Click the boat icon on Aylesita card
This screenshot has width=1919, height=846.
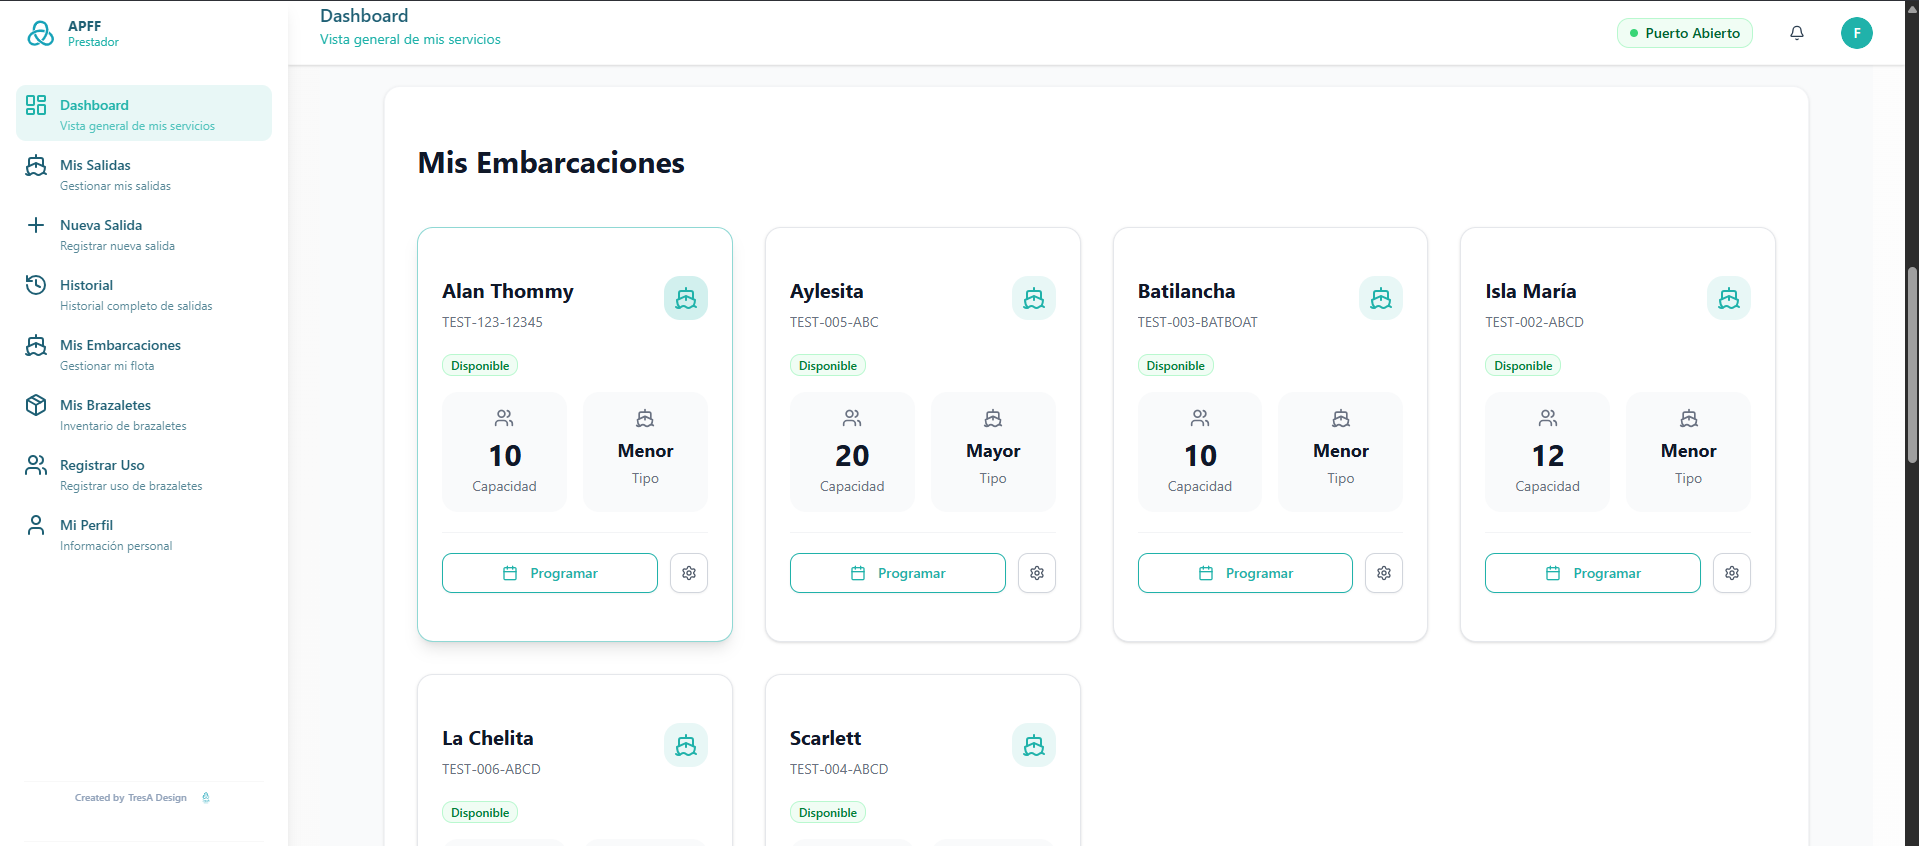point(1034,298)
